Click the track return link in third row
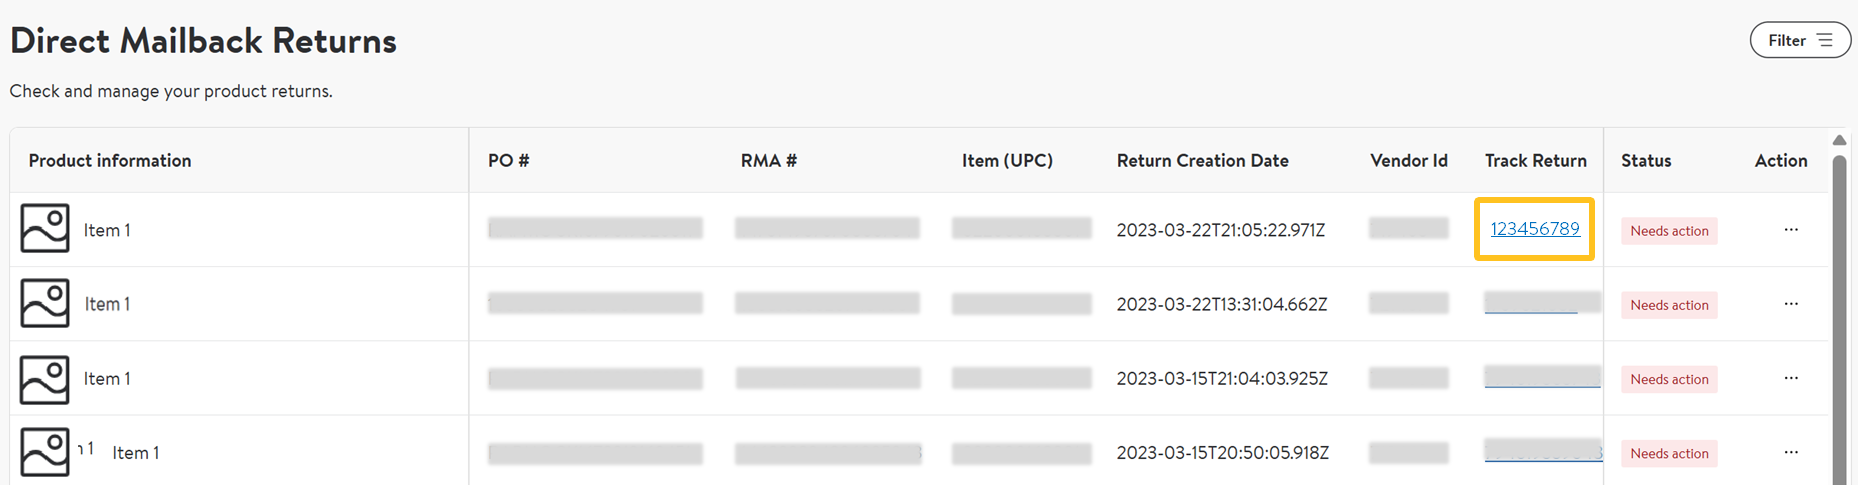Image resolution: width=1858 pixels, height=485 pixels. (x=1542, y=377)
